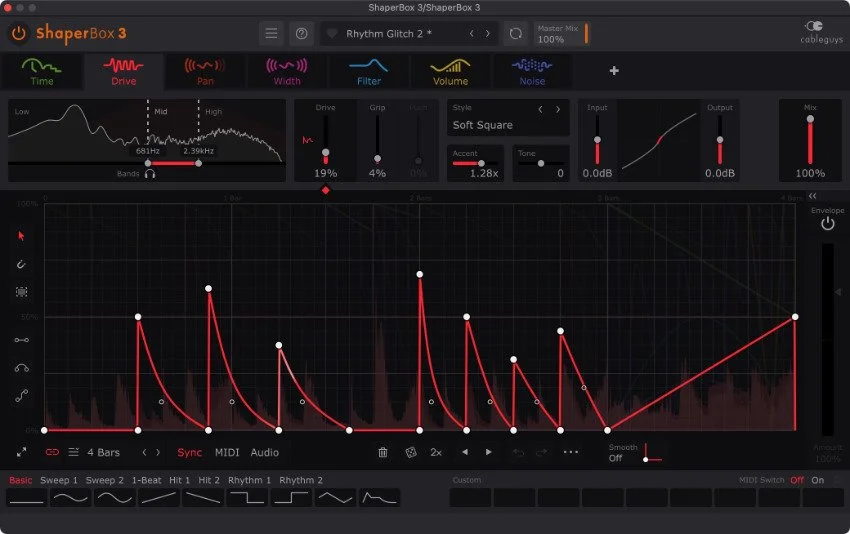This screenshot has width=850, height=534.
Task: Click the Output gain slider
Action: click(720, 140)
